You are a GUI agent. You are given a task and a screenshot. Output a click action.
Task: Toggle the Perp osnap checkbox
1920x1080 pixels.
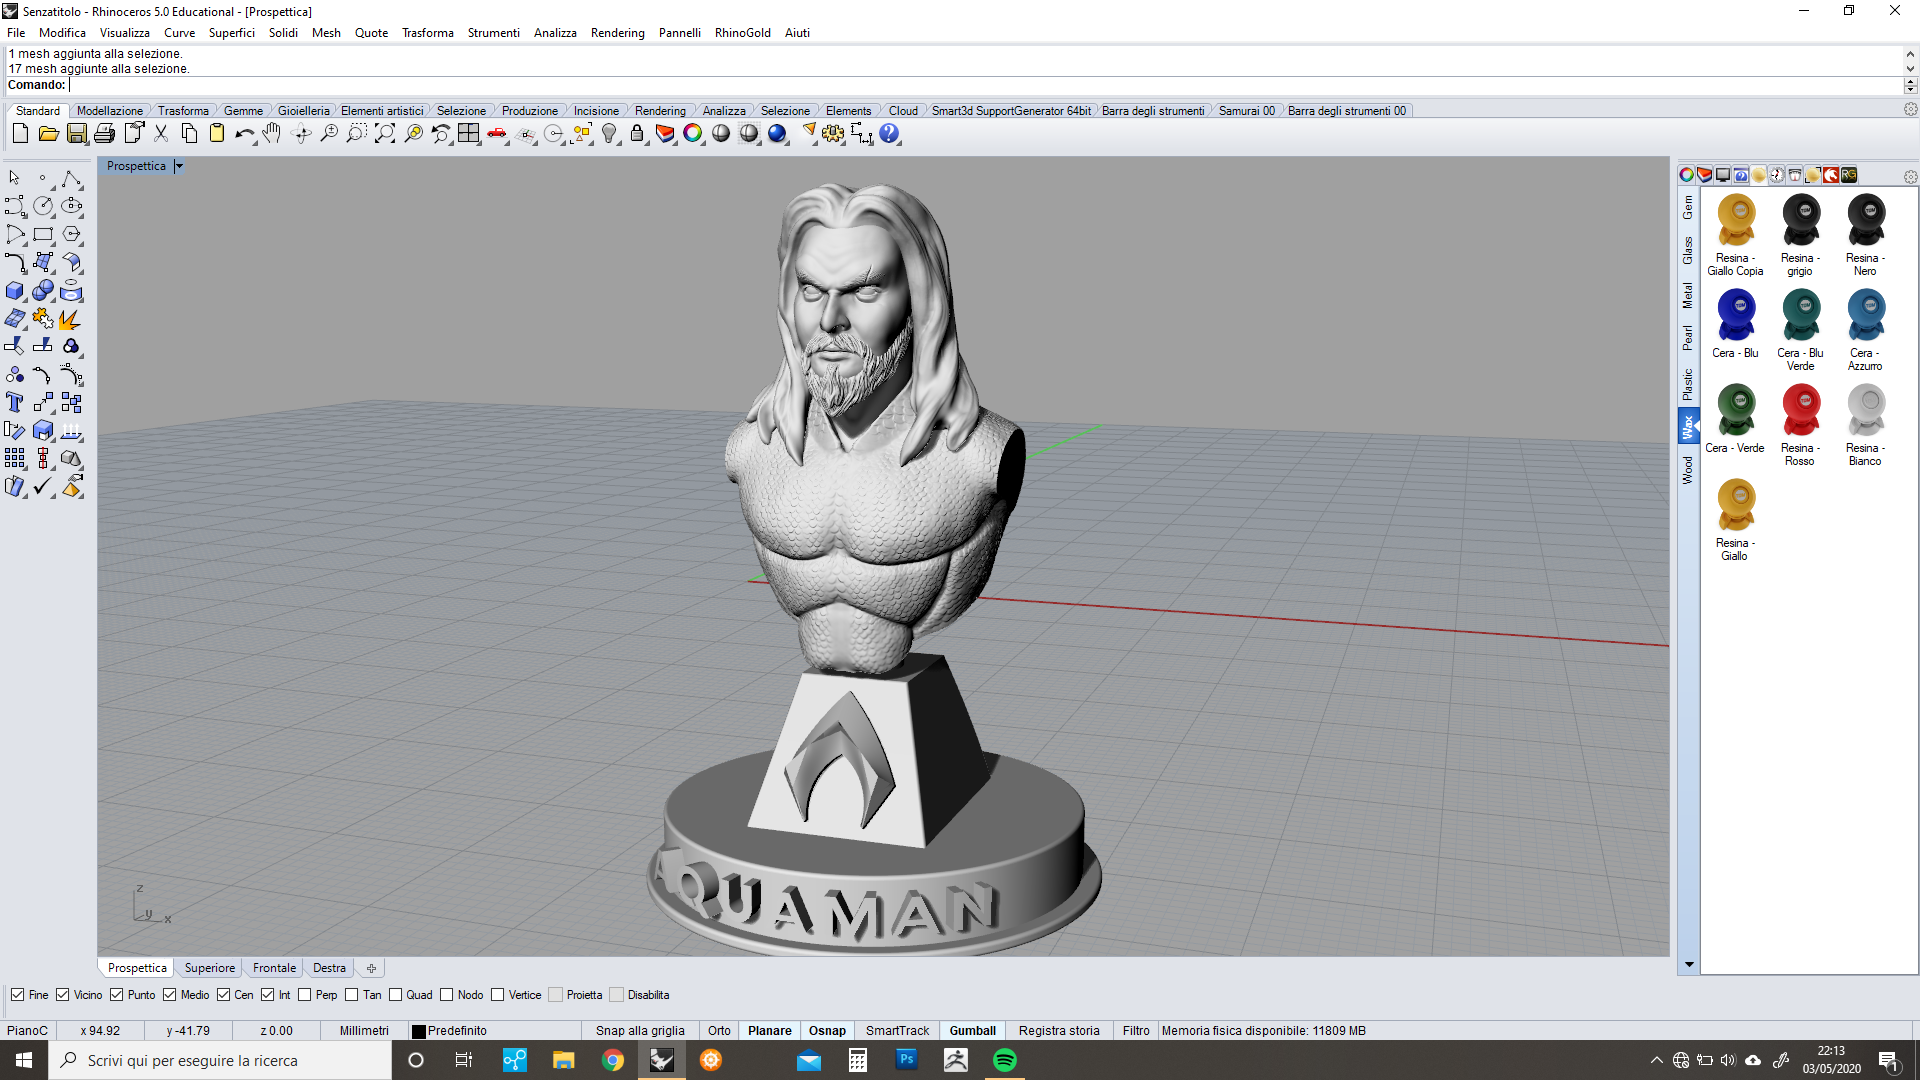[305, 995]
